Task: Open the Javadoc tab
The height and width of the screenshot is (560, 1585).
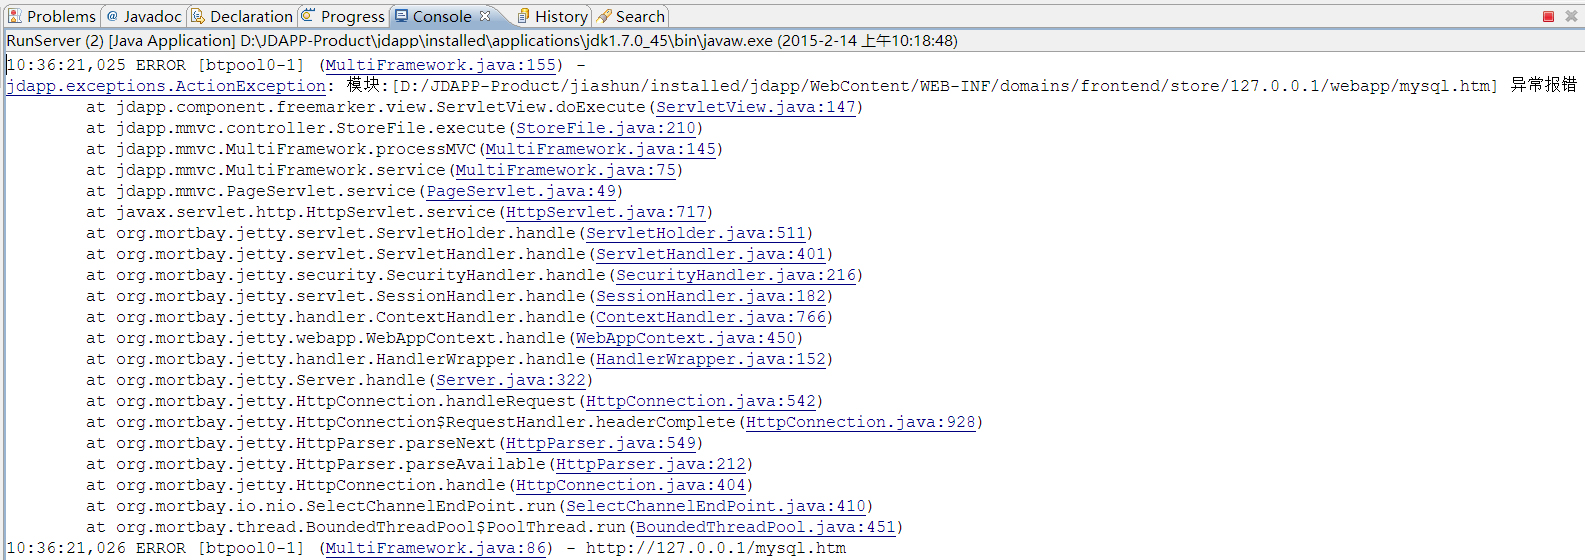Action: (145, 16)
